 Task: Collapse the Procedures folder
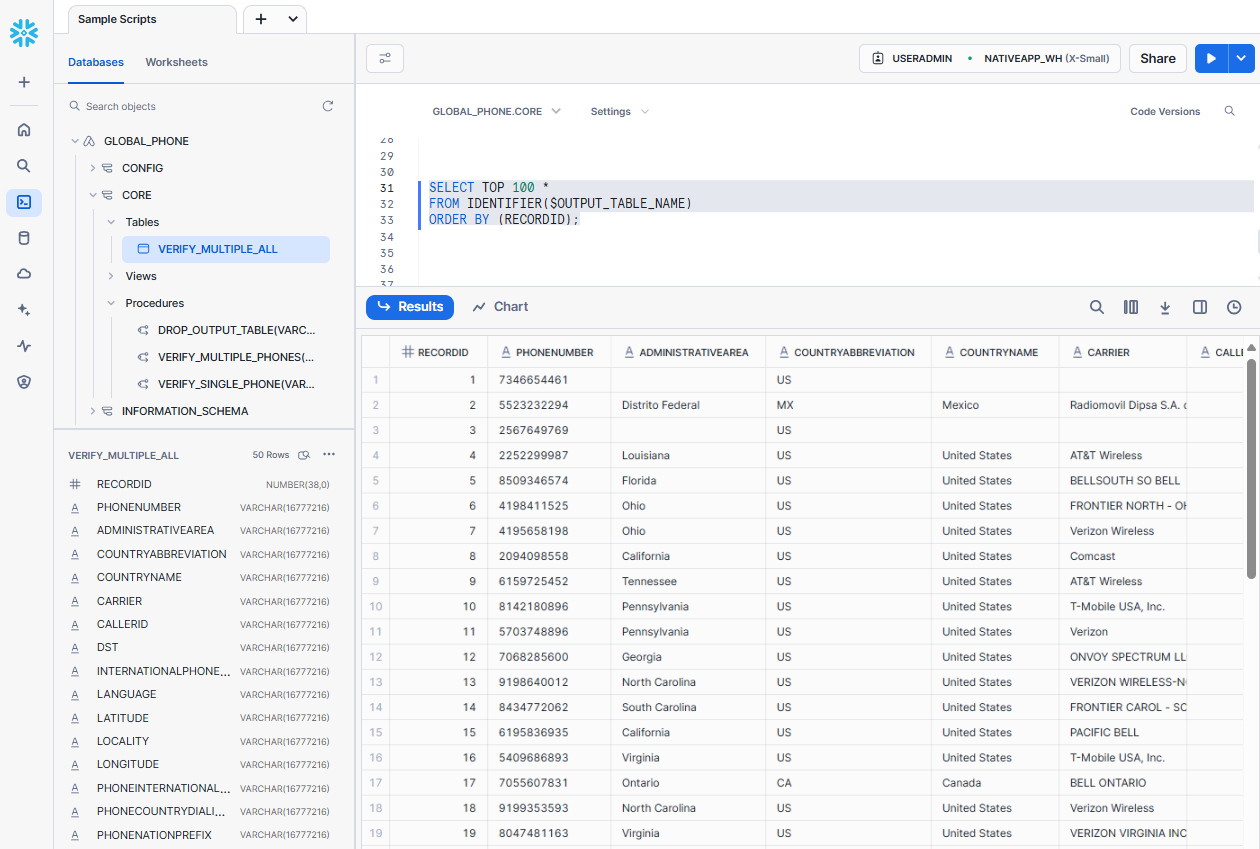point(111,303)
